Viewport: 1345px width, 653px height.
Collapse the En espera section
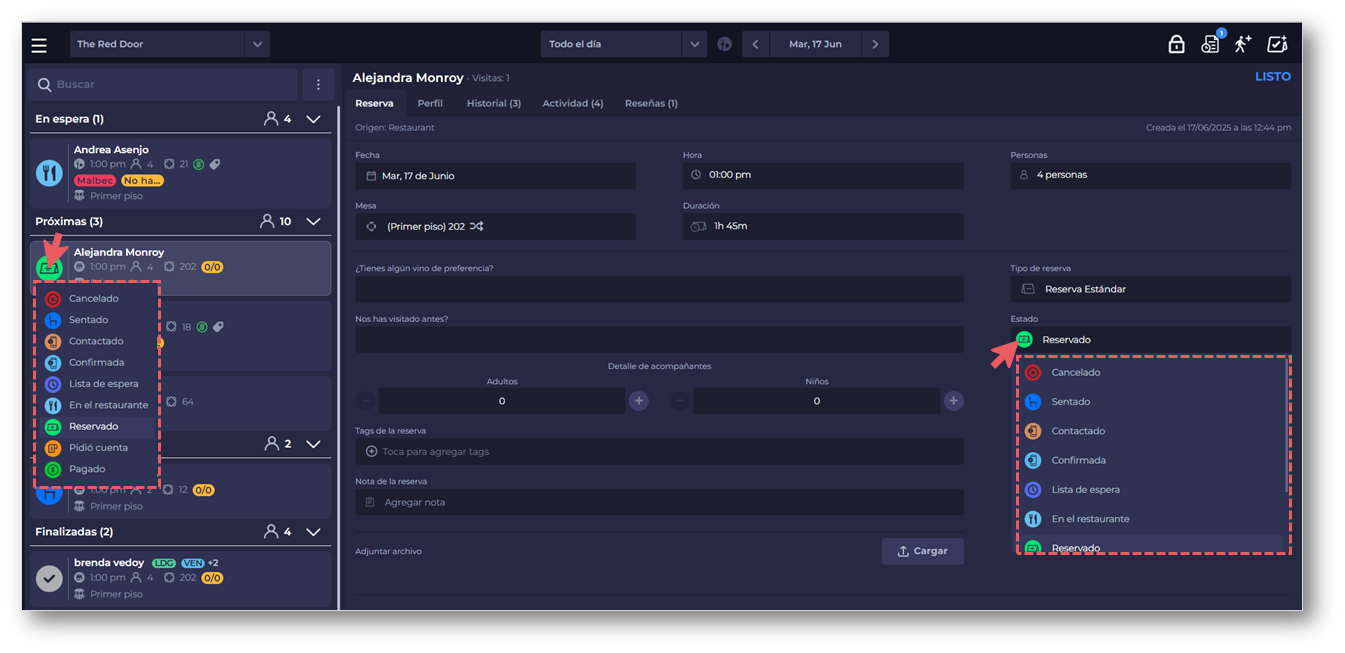(313, 119)
